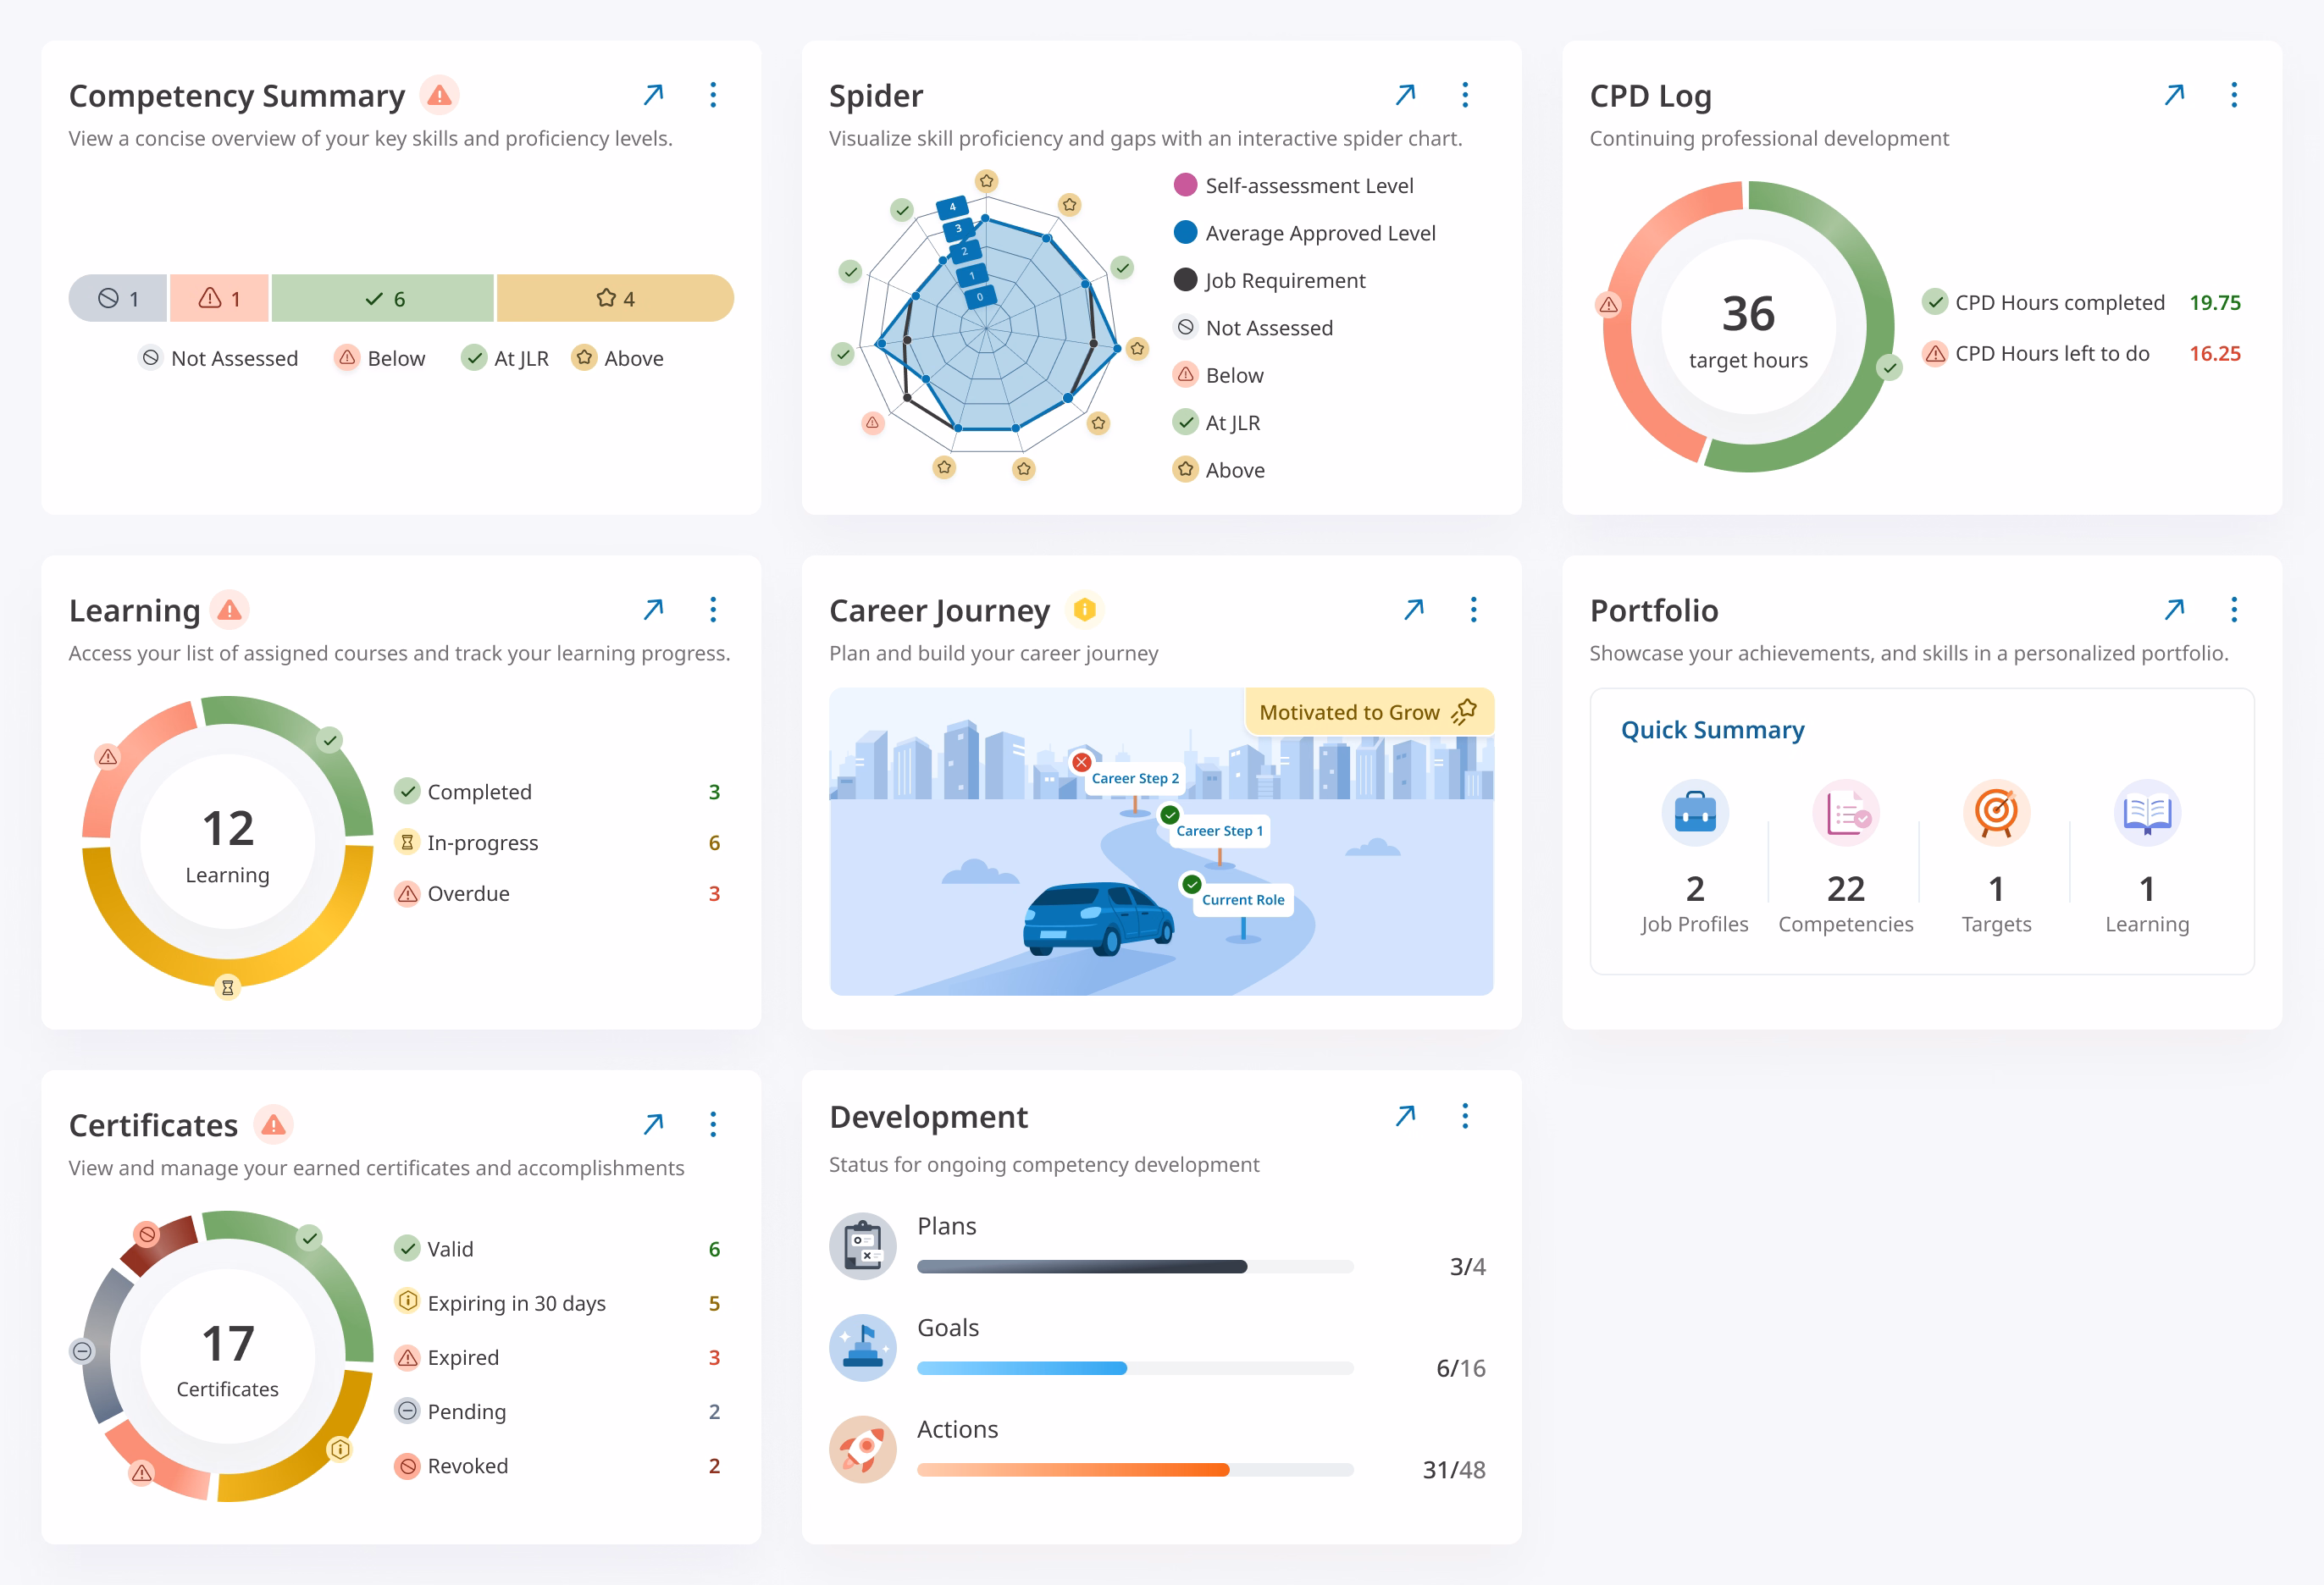Open Spider widget expand arrow
Viewport: 2324px width, 1585px height.
(x=1405, y=95)
